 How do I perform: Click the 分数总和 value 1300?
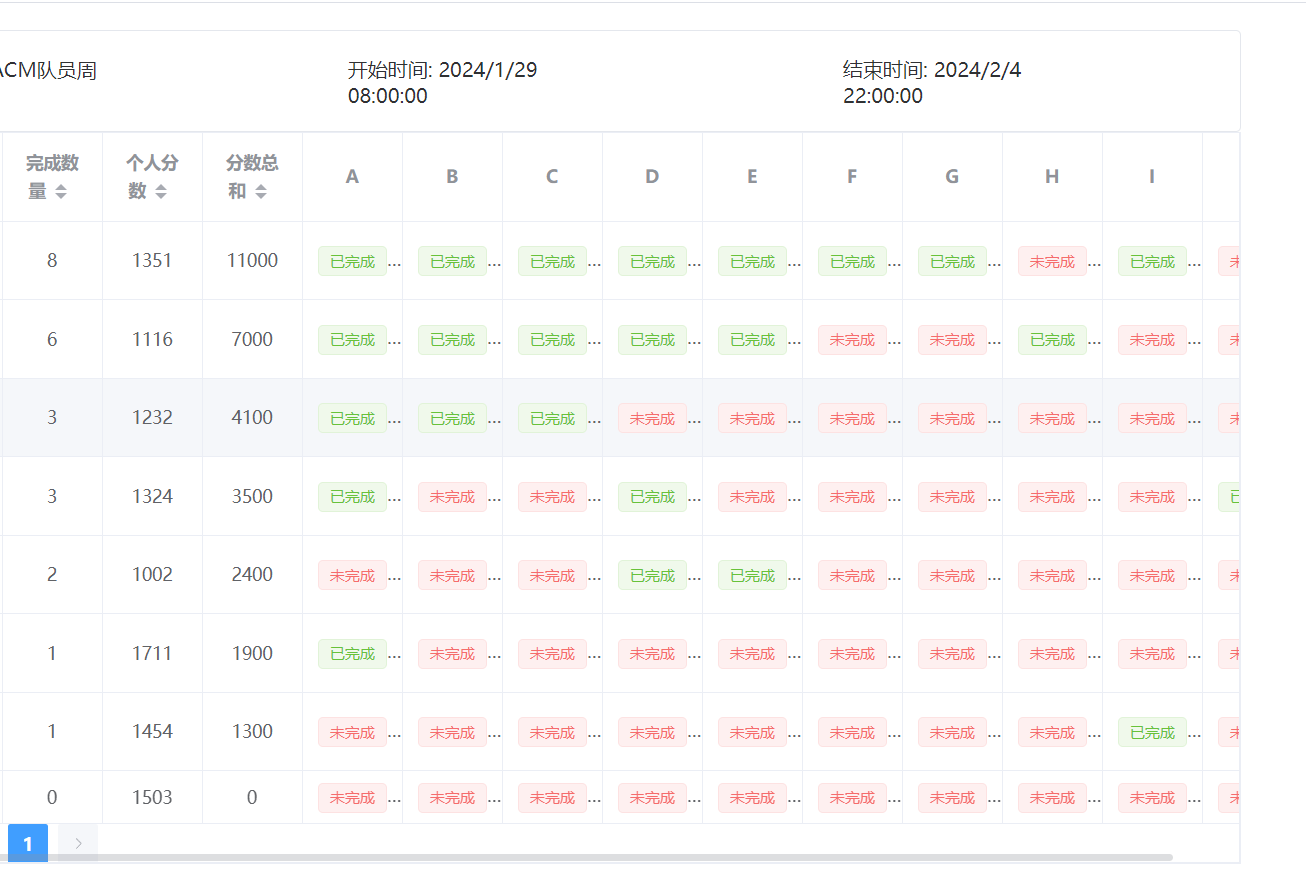pos(252,731)
